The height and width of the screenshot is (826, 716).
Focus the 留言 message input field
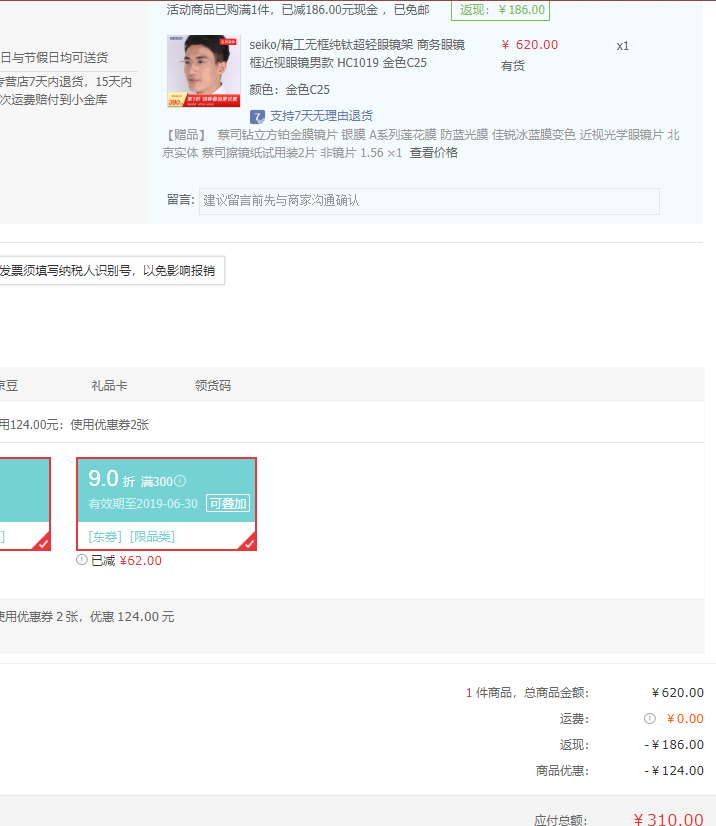click(429, 201)
